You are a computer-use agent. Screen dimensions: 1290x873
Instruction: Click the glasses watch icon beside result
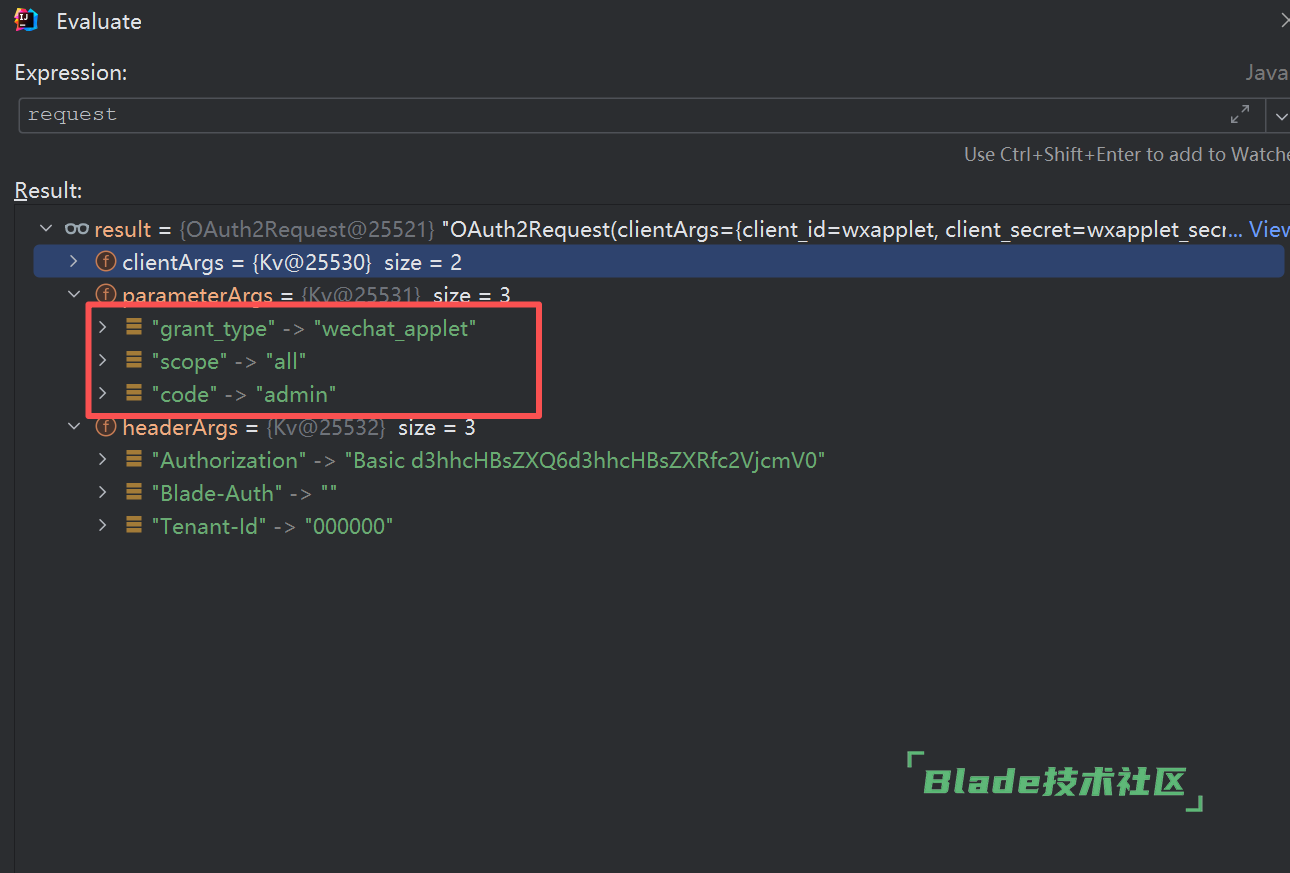77,229
